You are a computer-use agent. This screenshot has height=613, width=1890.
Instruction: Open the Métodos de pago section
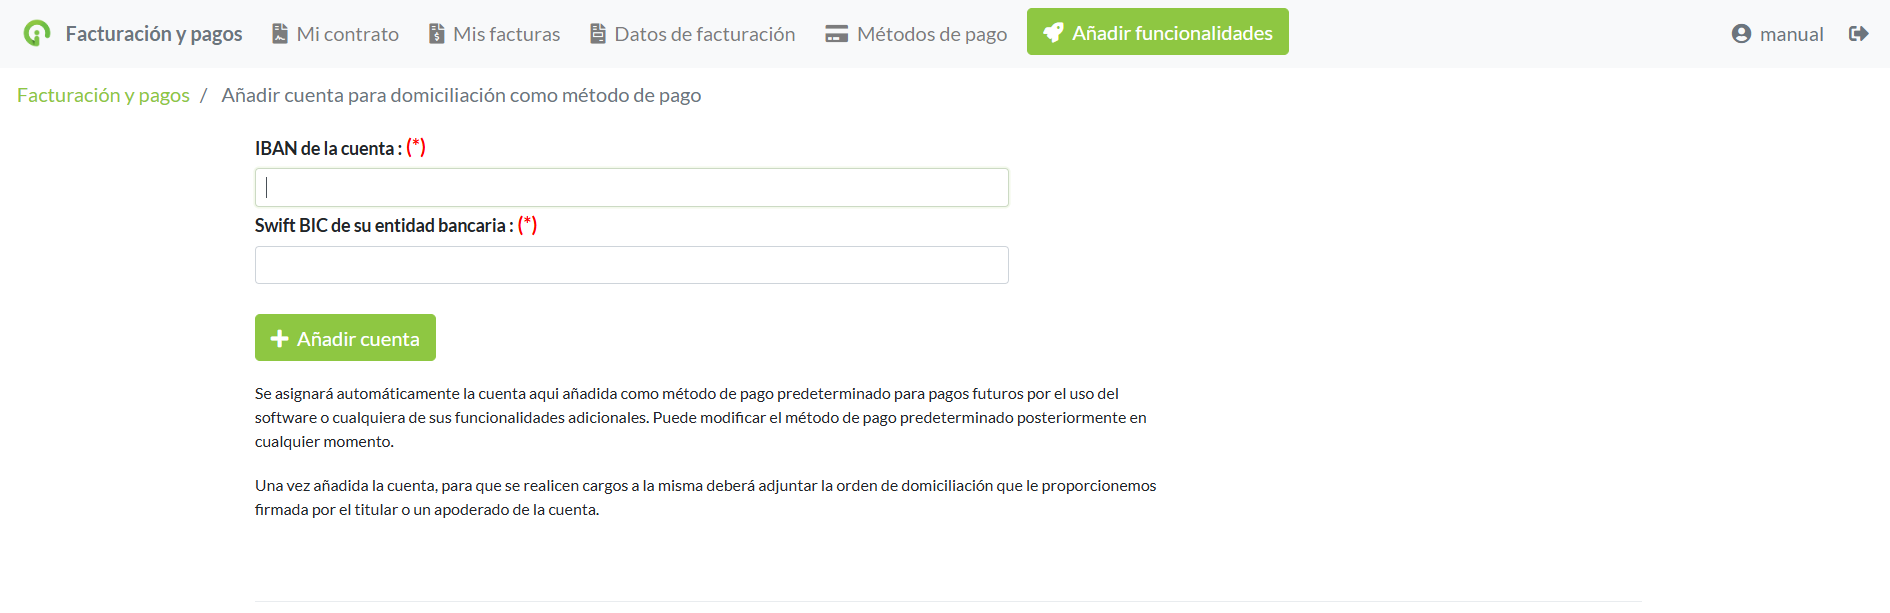click(931, 34)
